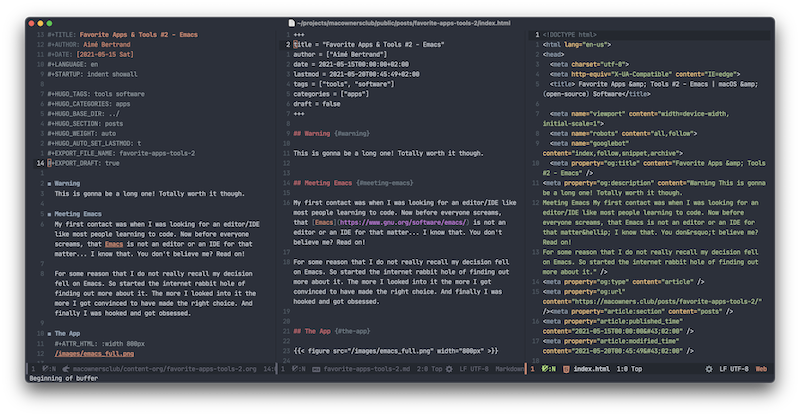This screenshot has height=416, width=800.
Task: Click the #+HUGO_AUTO_SET_LASTMOD: t line
Action: click(94, 143)
